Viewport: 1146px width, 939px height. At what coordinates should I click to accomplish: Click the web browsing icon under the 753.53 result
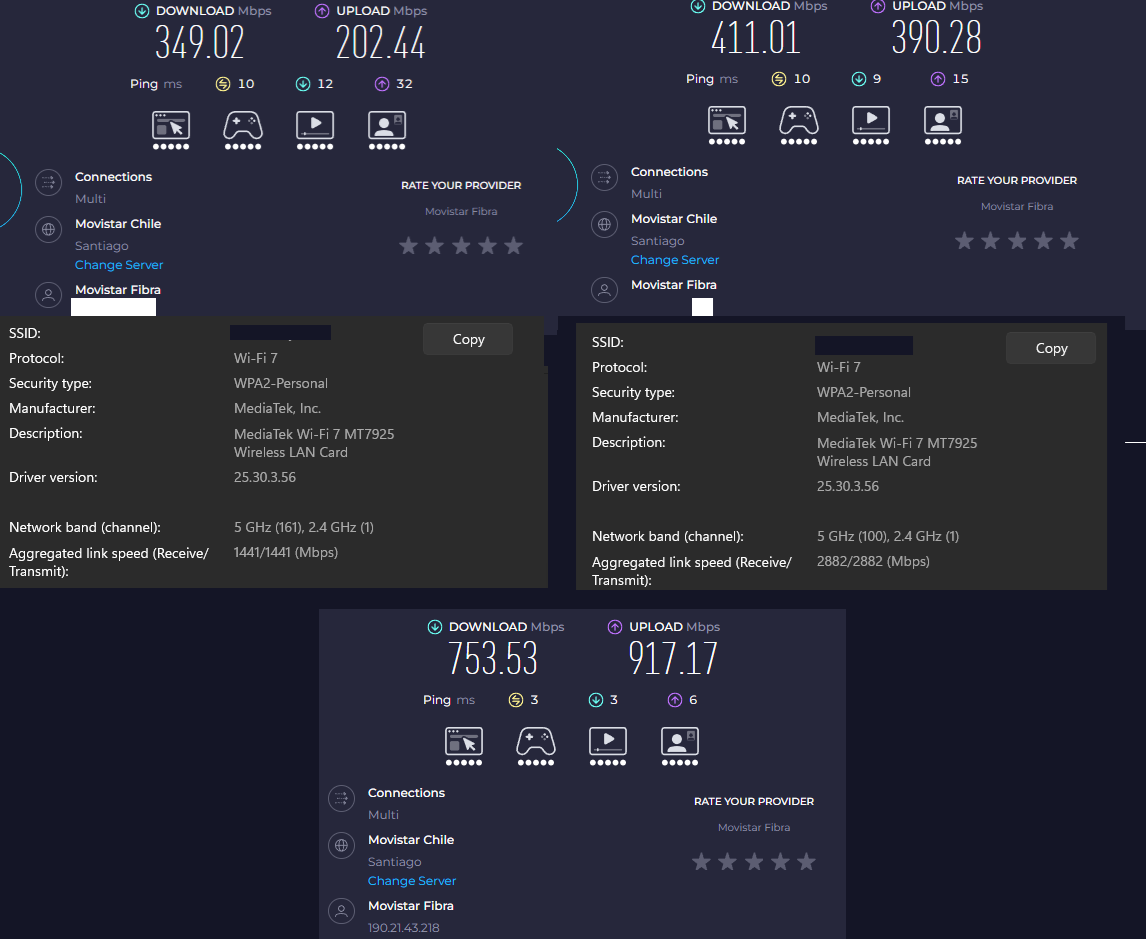point(464,741)
